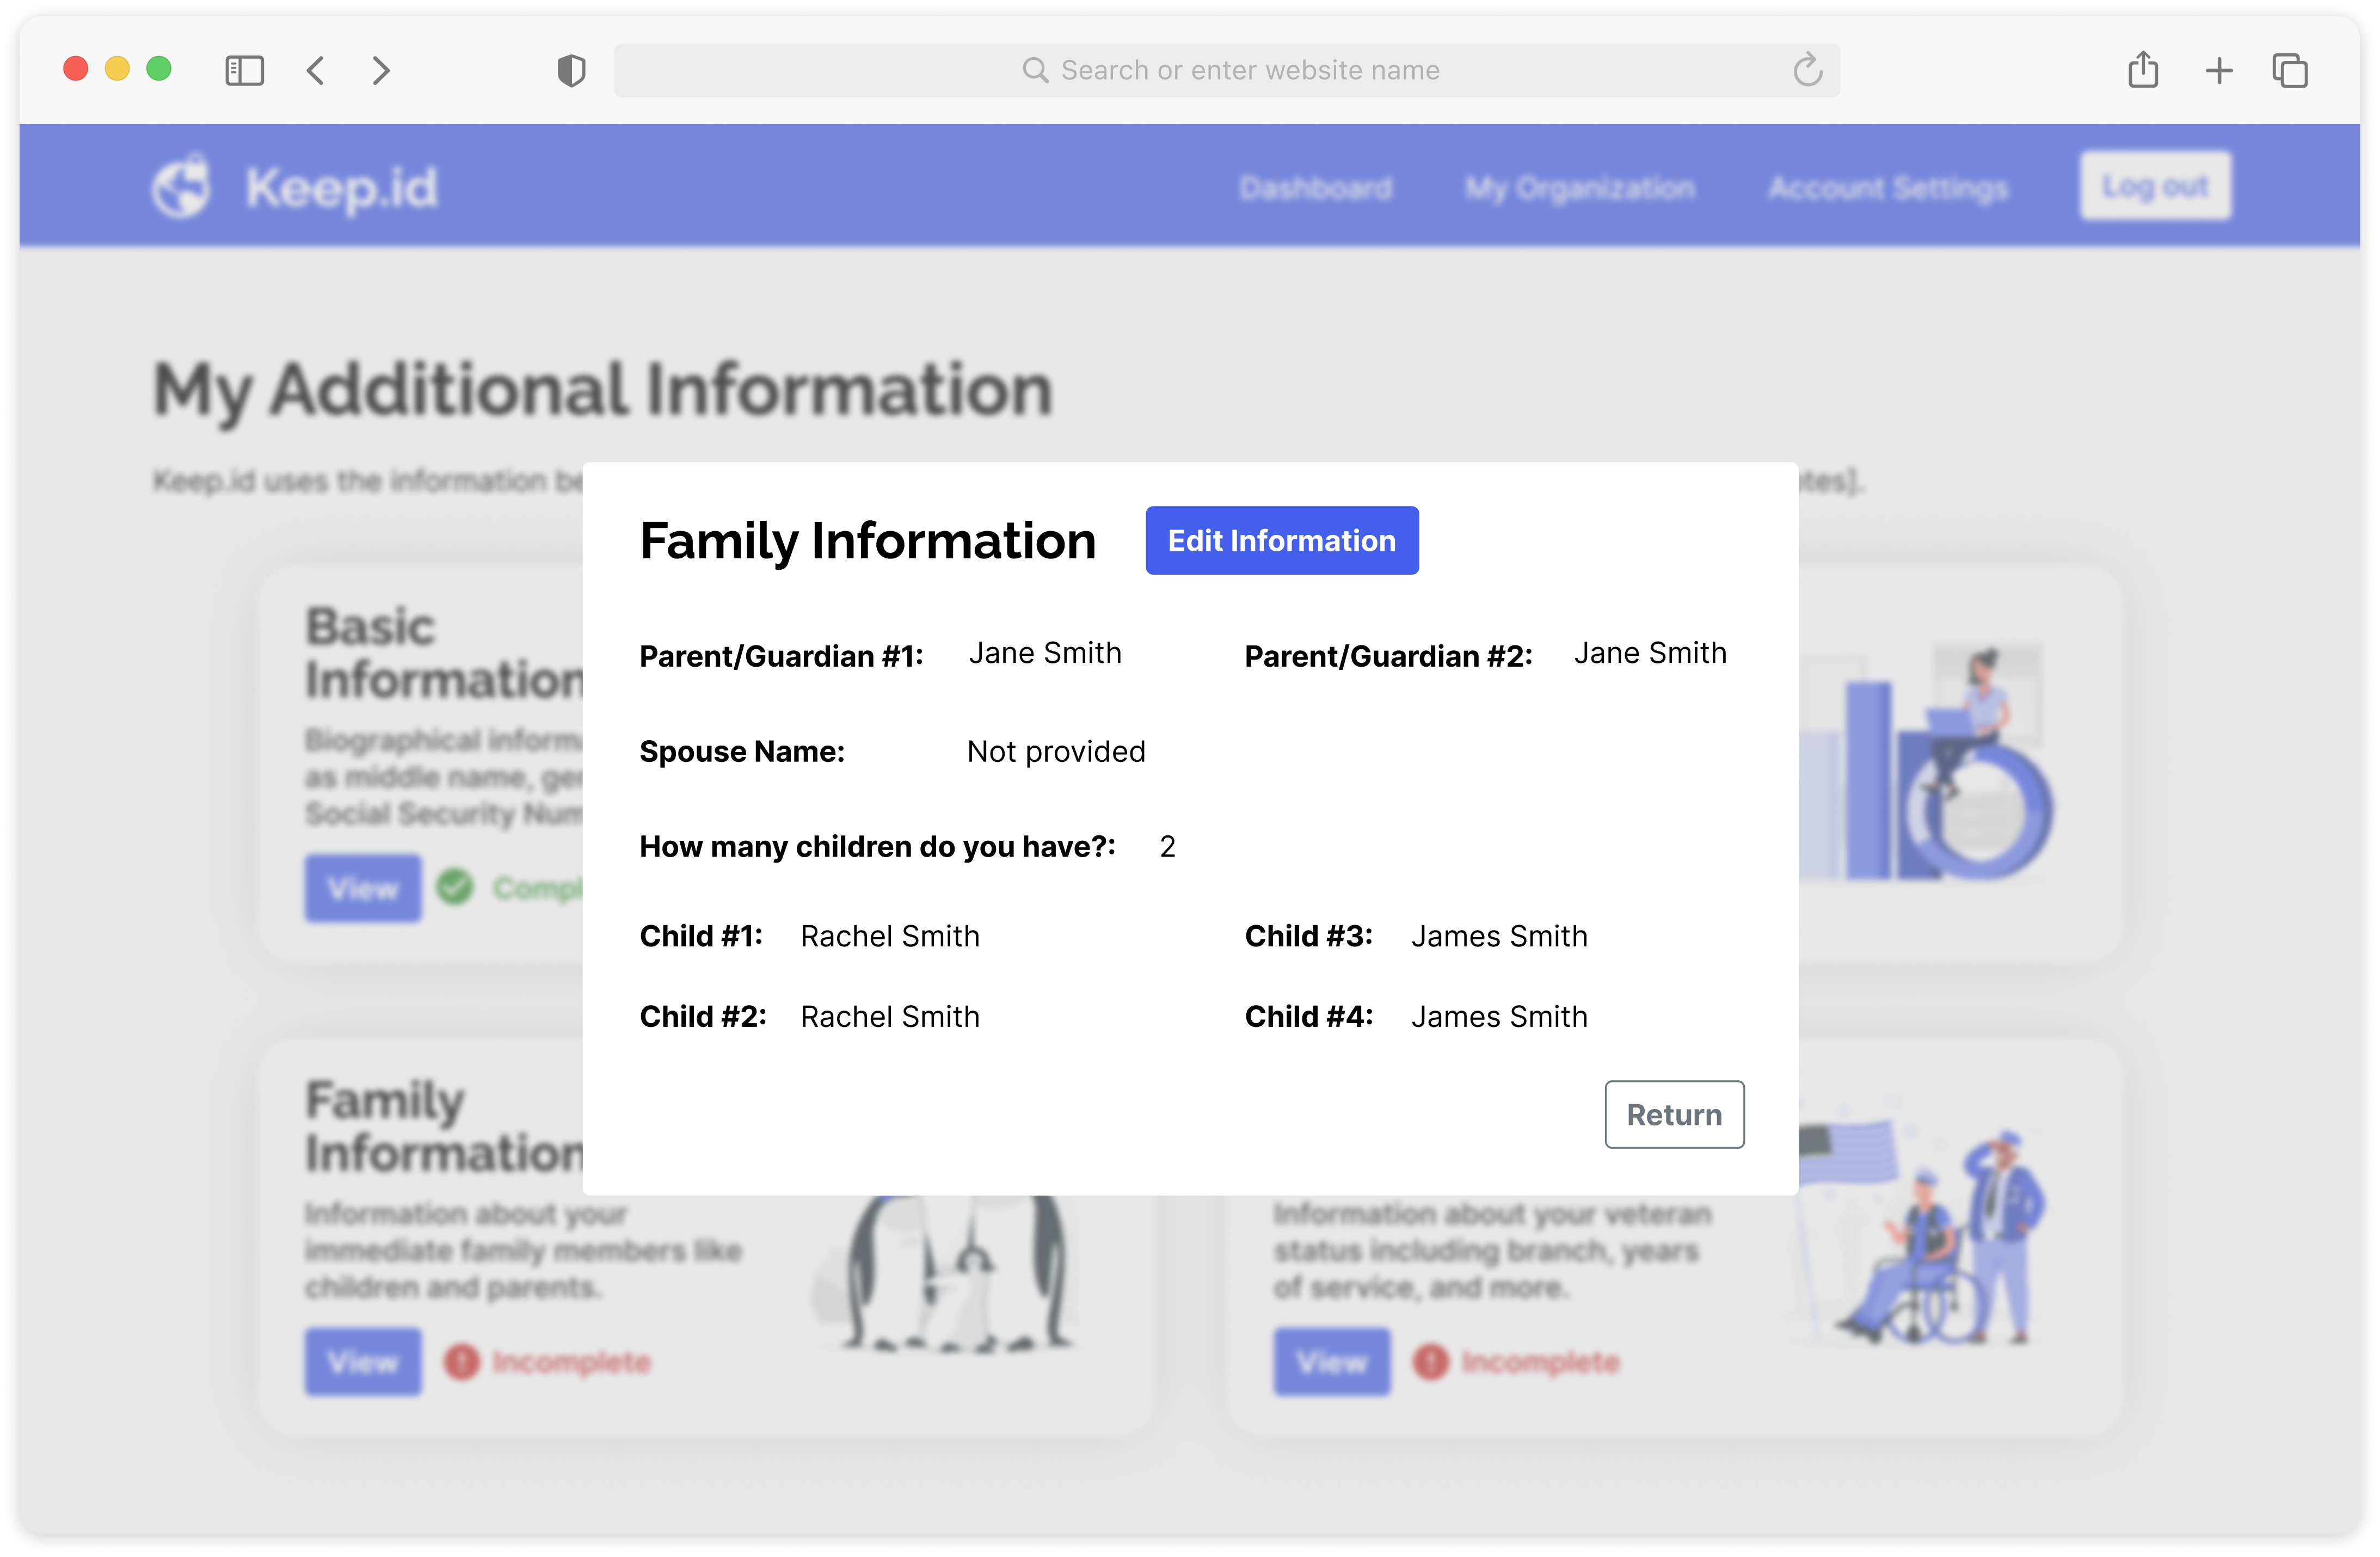Click the Keep.id brand name link
The image size is (2380, 1557).
(x=341, y=187)
